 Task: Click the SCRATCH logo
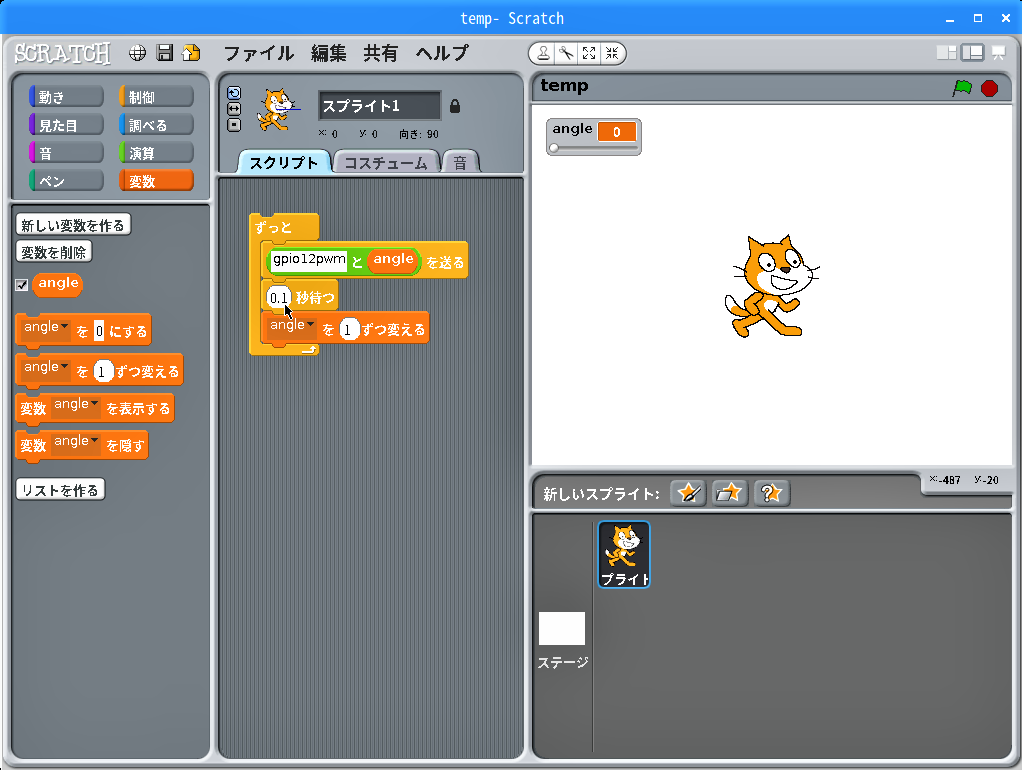[63, 53]
